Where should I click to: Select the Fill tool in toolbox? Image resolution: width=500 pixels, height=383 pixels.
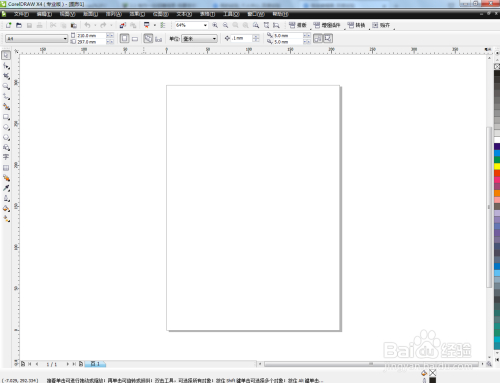click(6, 209)
